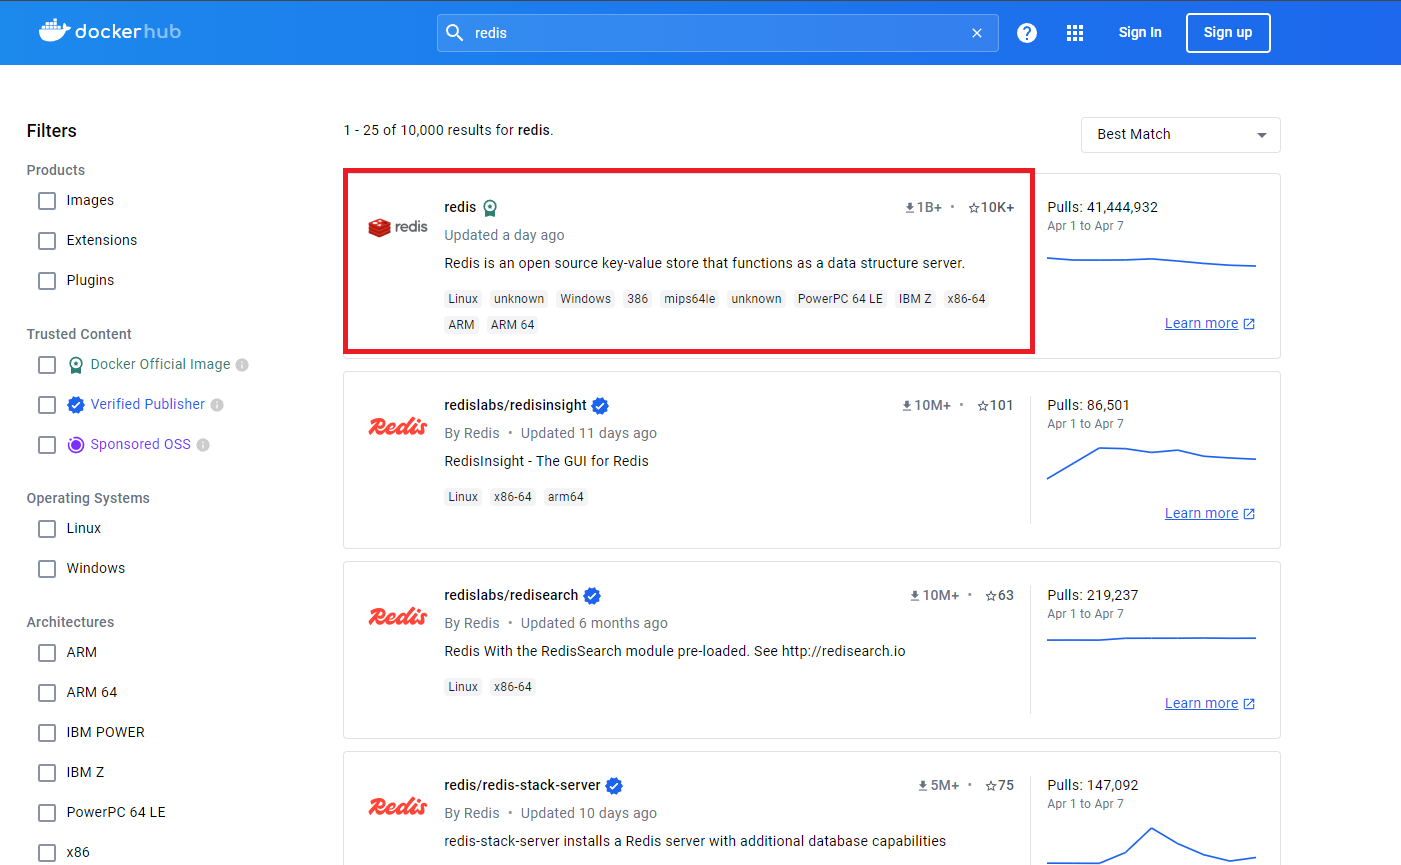Click verified badge beside redislabs/redisearch
This screenshot has width=1401, height=865.
click(592, 596)
